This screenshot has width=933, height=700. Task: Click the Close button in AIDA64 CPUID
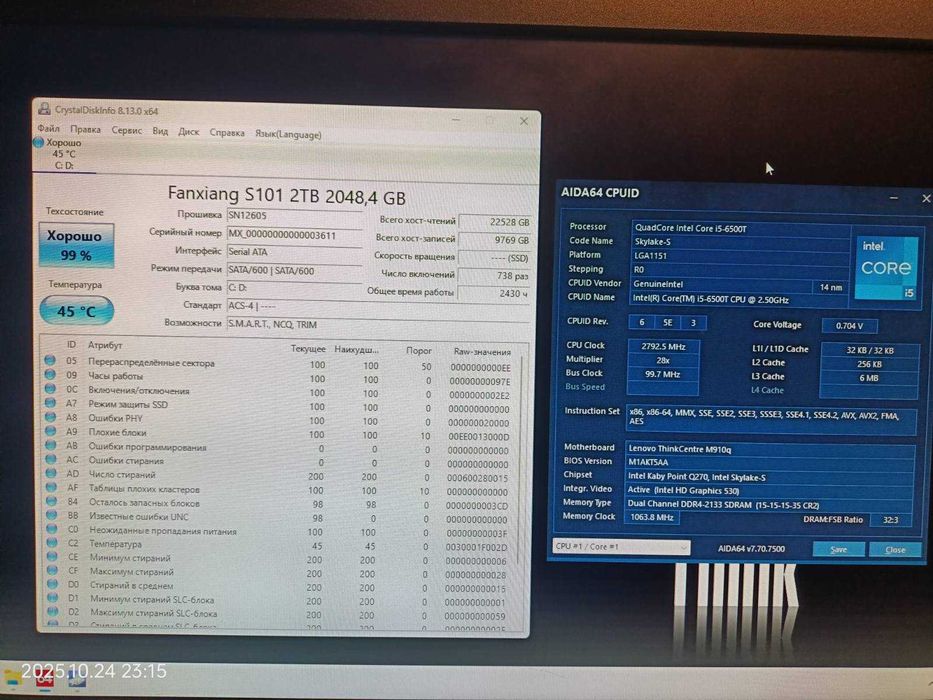tap(895, 550)
